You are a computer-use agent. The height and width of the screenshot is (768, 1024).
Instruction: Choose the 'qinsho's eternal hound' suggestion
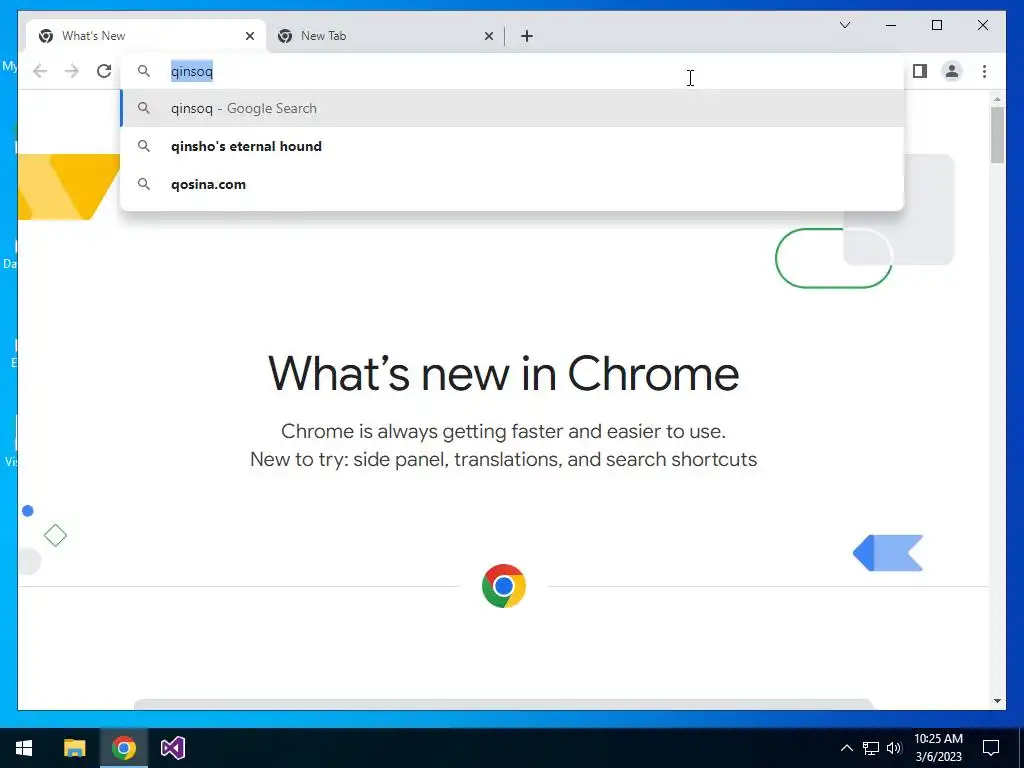pos(512,146)
